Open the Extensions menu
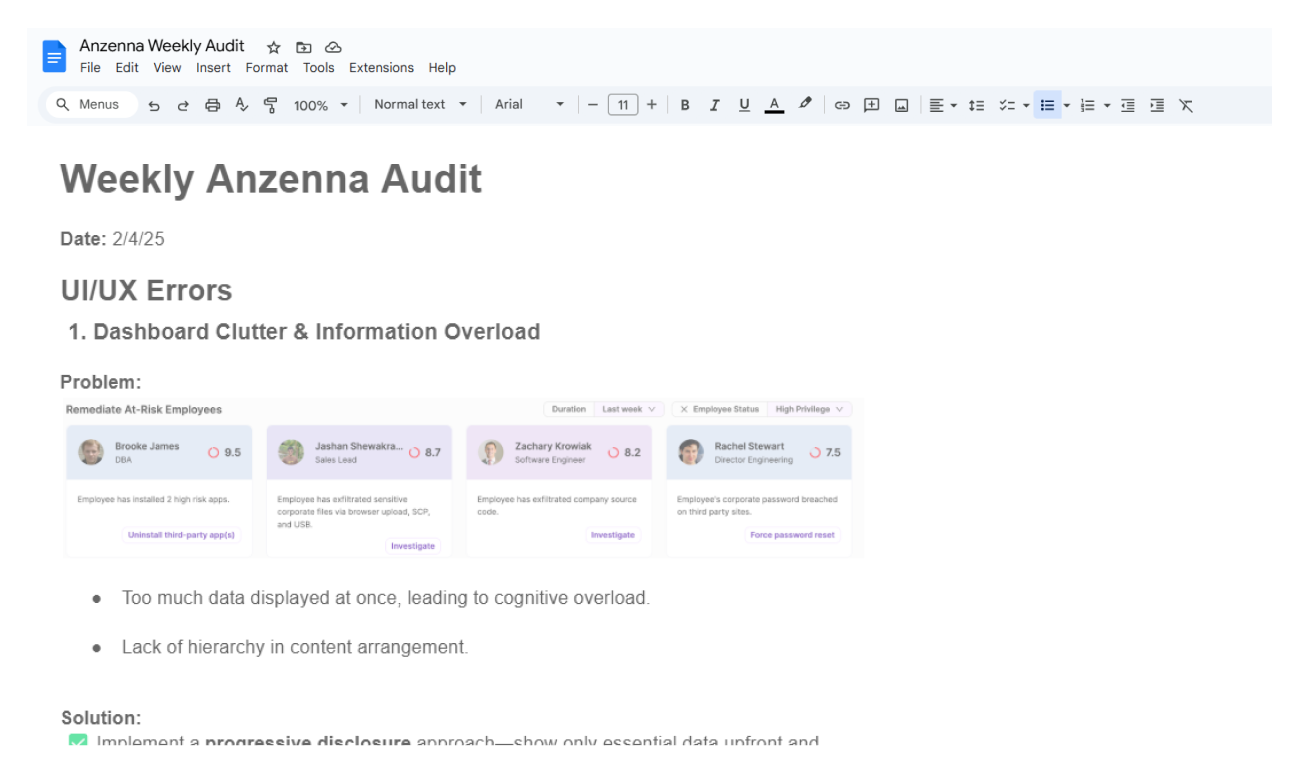The height and width of the screenshot is (771, 1296). pyautogui.click(x=381, y=68)
